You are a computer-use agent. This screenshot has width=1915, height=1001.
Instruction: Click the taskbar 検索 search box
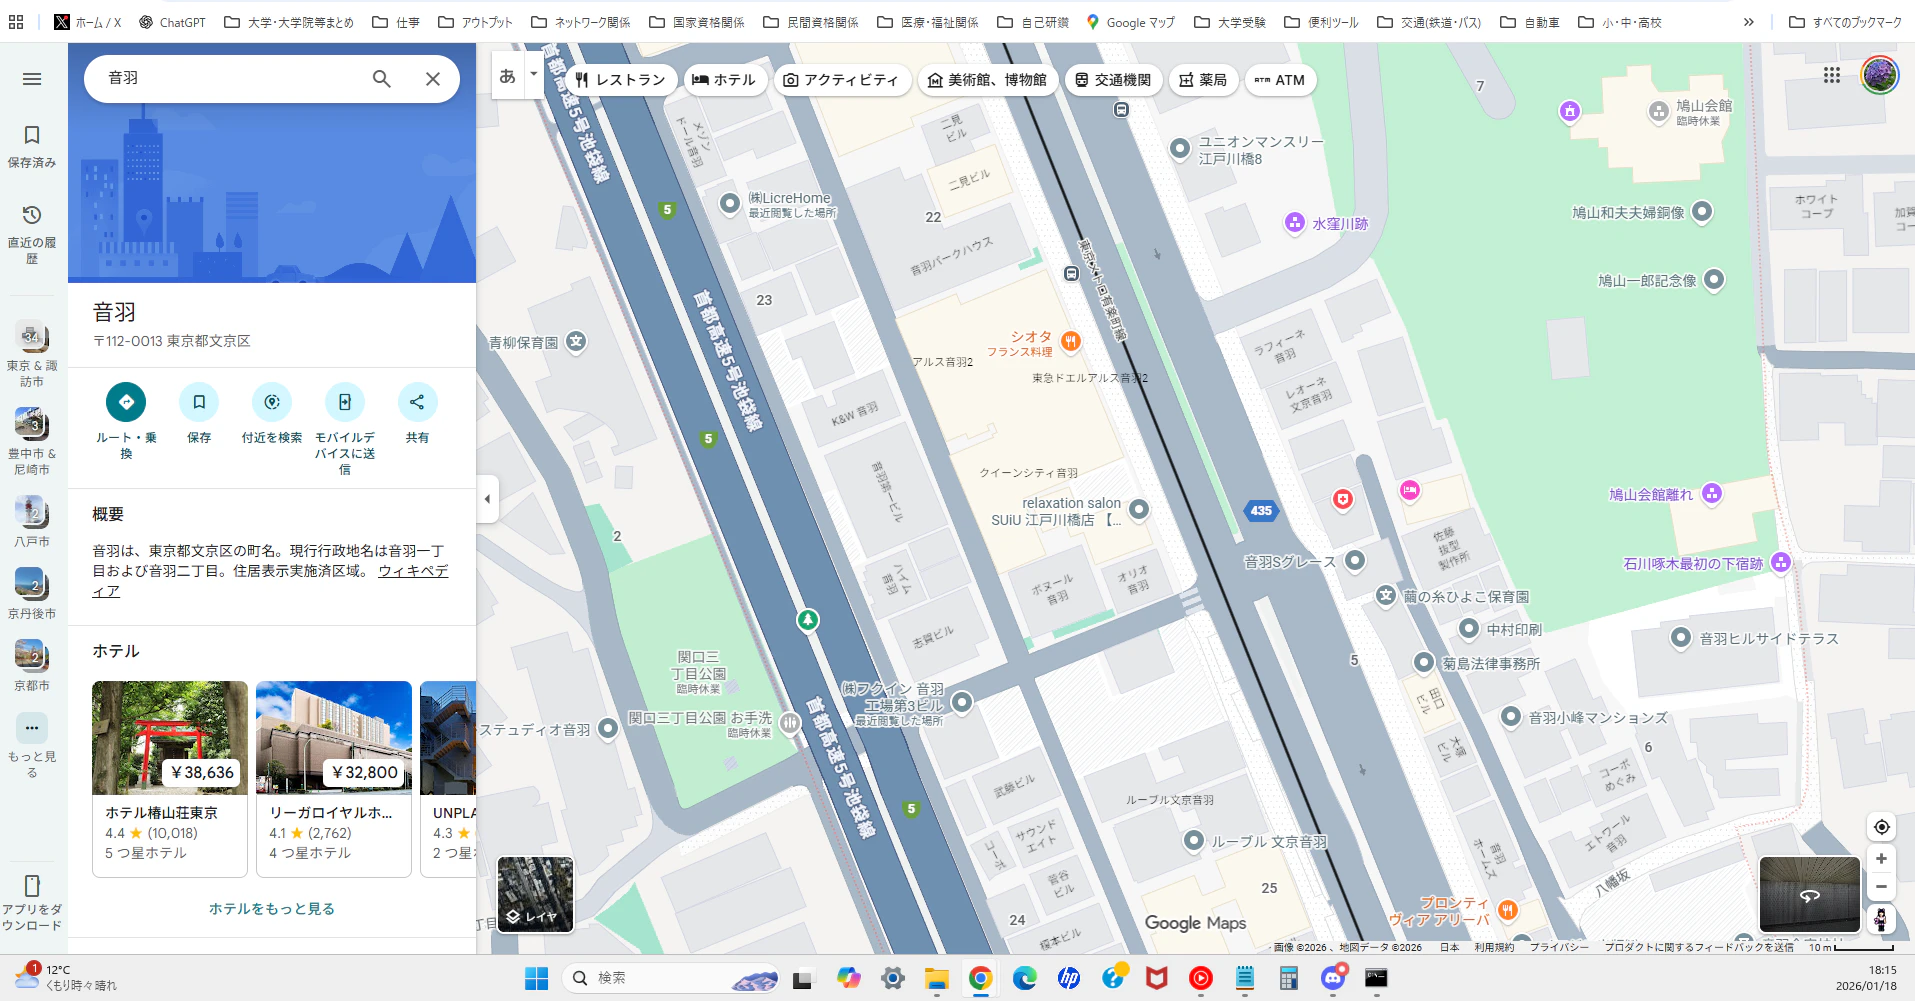click(672, 978)
